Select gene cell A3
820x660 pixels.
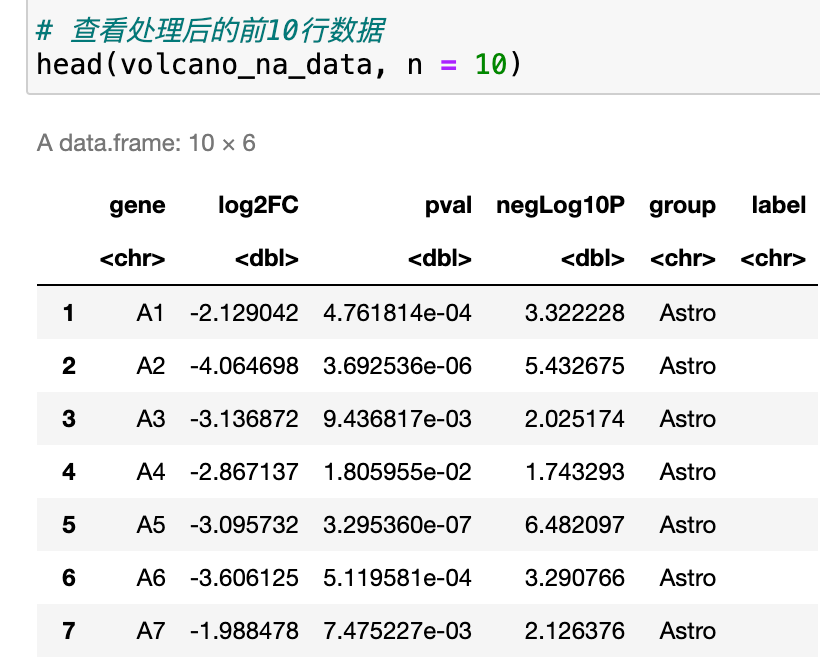[151, 419]
